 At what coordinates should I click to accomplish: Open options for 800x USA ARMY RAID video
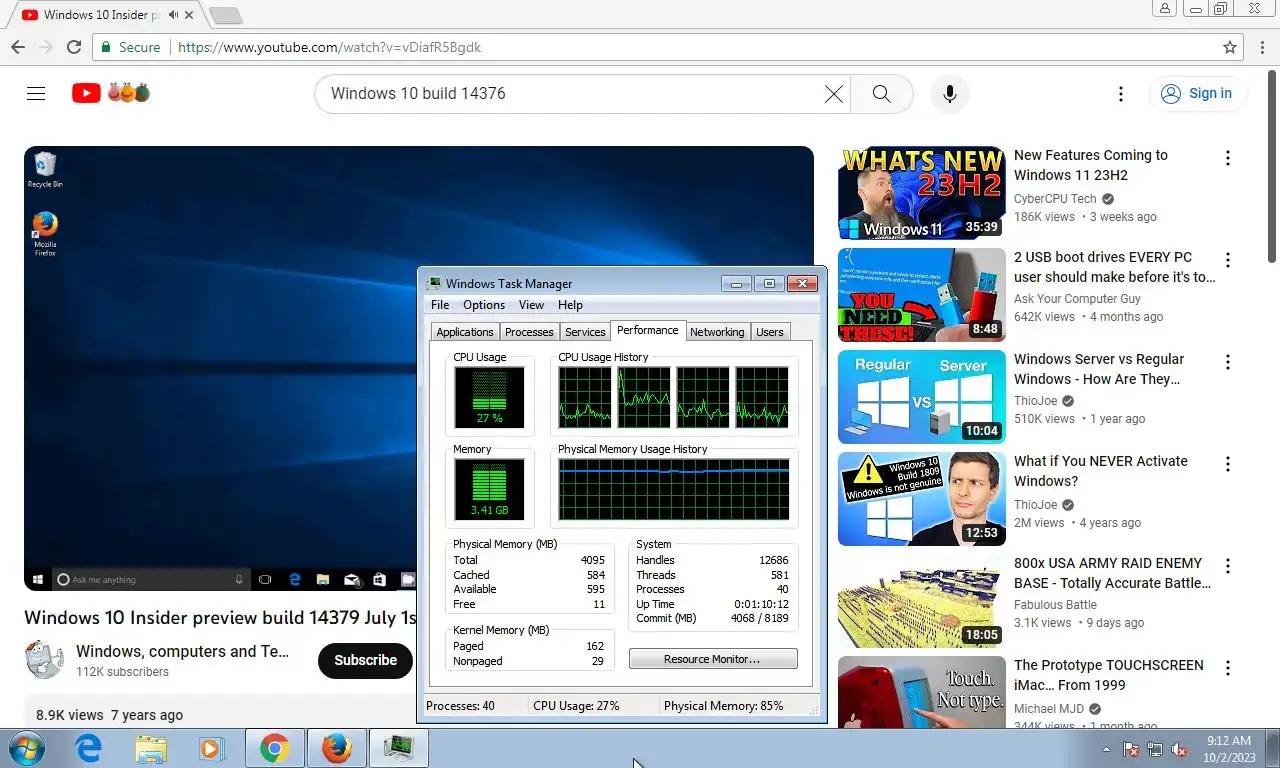1228,566
